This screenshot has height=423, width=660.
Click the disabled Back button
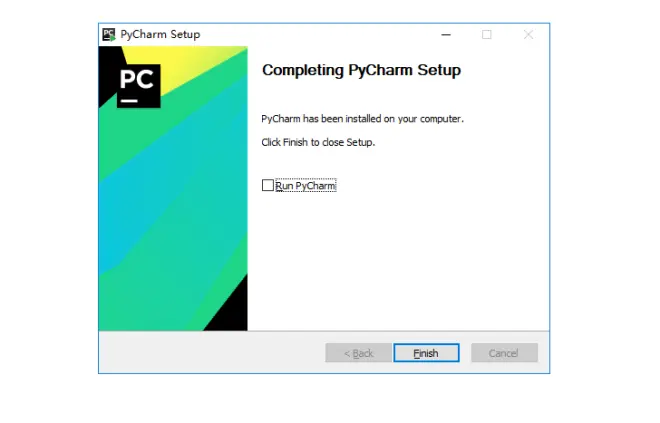[x=359, y=353]
